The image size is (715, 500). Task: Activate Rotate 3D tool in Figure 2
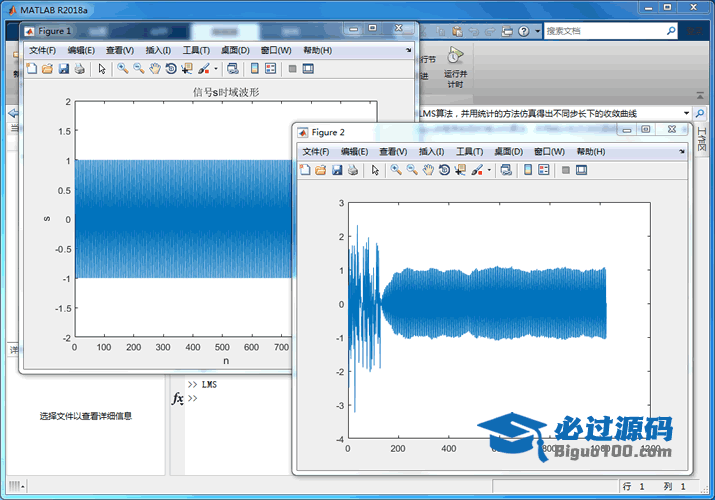tap(444, 170)
